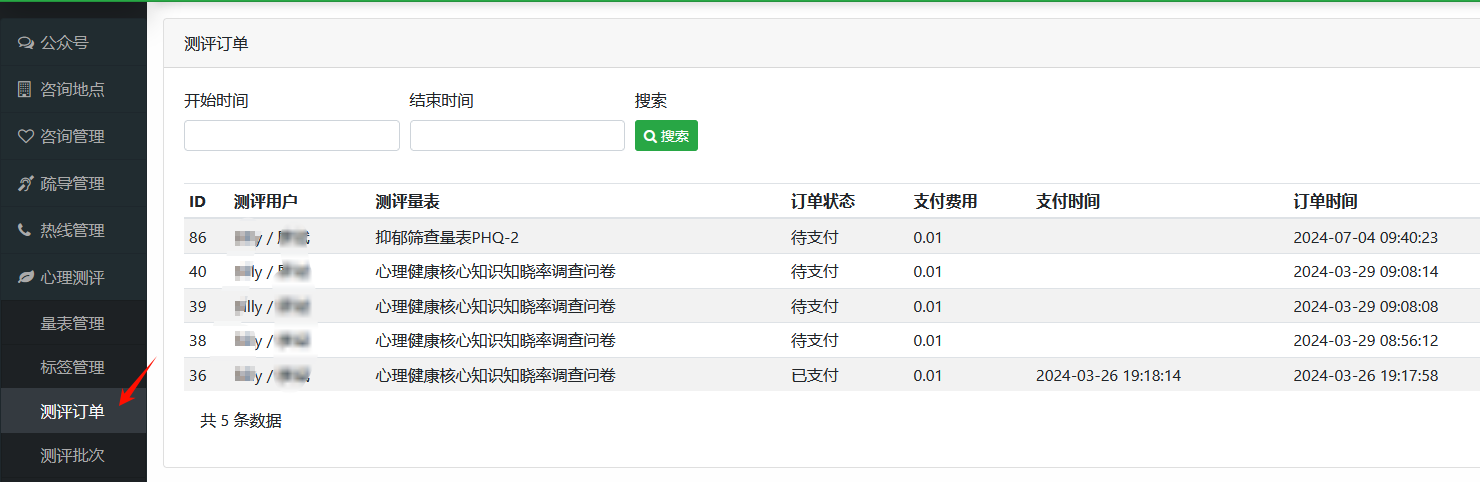Click the 开始时间 date input field

[x=292, y=136]
